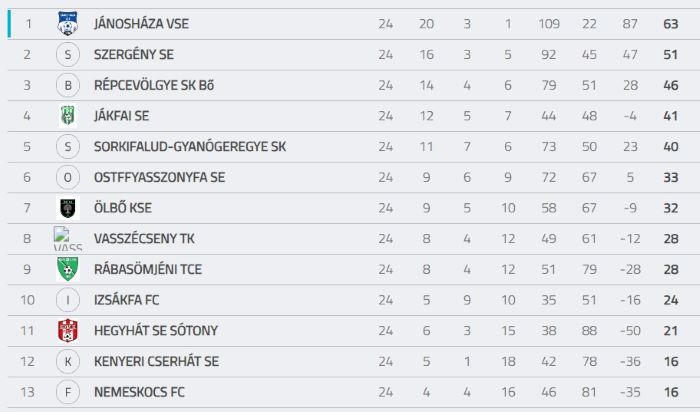Click the broken Vasszécseny TK logo image
Screen dimensions: 700x412
(68, 239)
